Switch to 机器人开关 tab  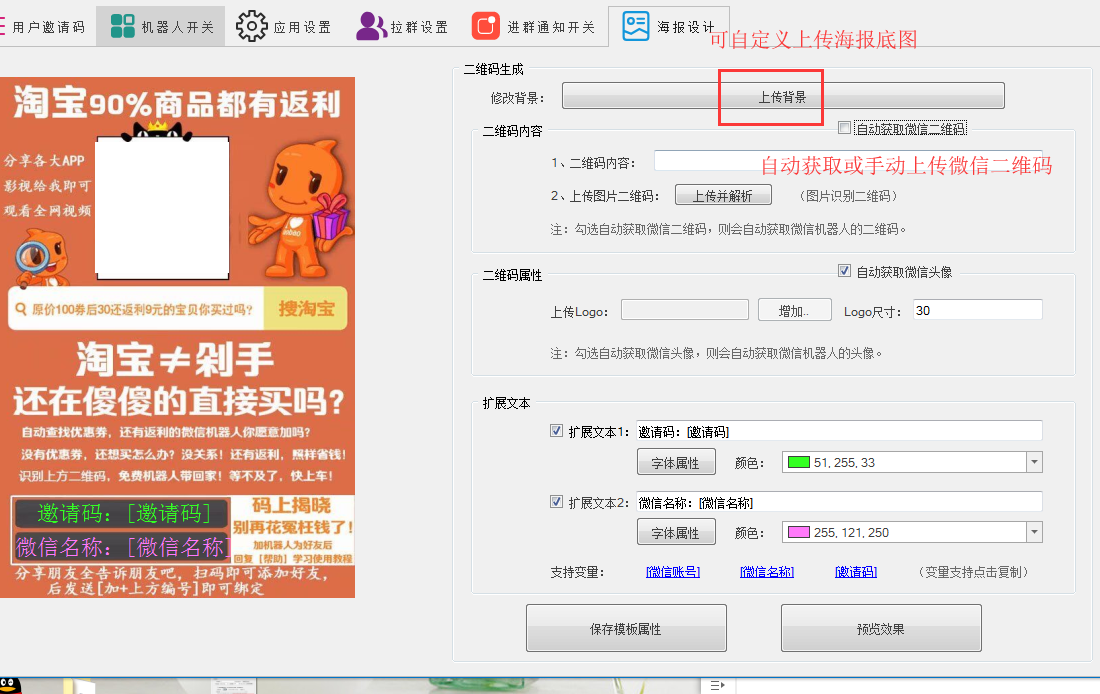pos(161,27)
